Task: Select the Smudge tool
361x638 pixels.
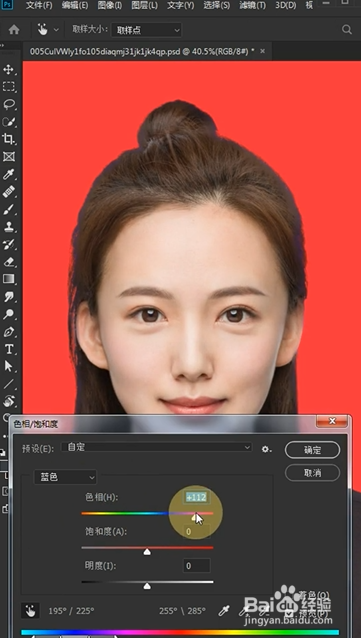Action: tap(9, 297)
